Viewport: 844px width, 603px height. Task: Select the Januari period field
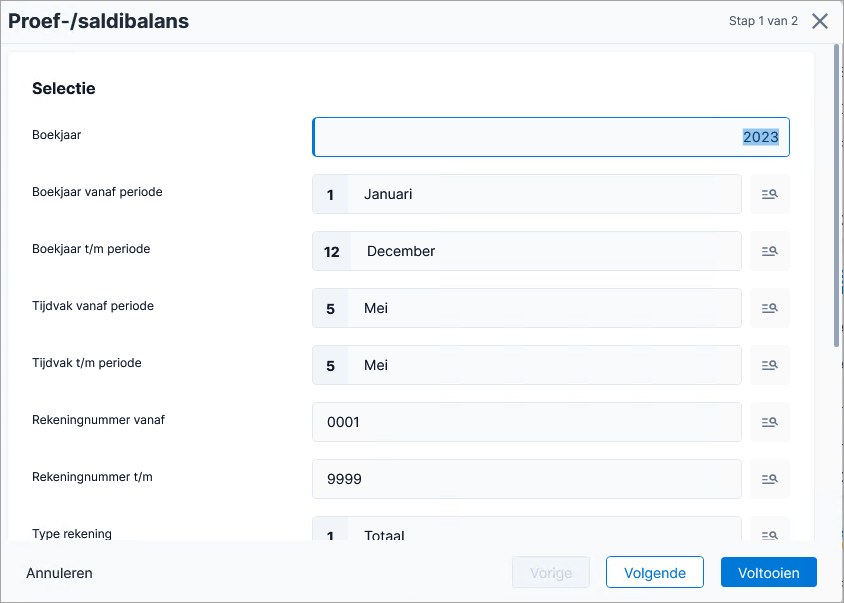pyautogui.click(x=527, y=194)
